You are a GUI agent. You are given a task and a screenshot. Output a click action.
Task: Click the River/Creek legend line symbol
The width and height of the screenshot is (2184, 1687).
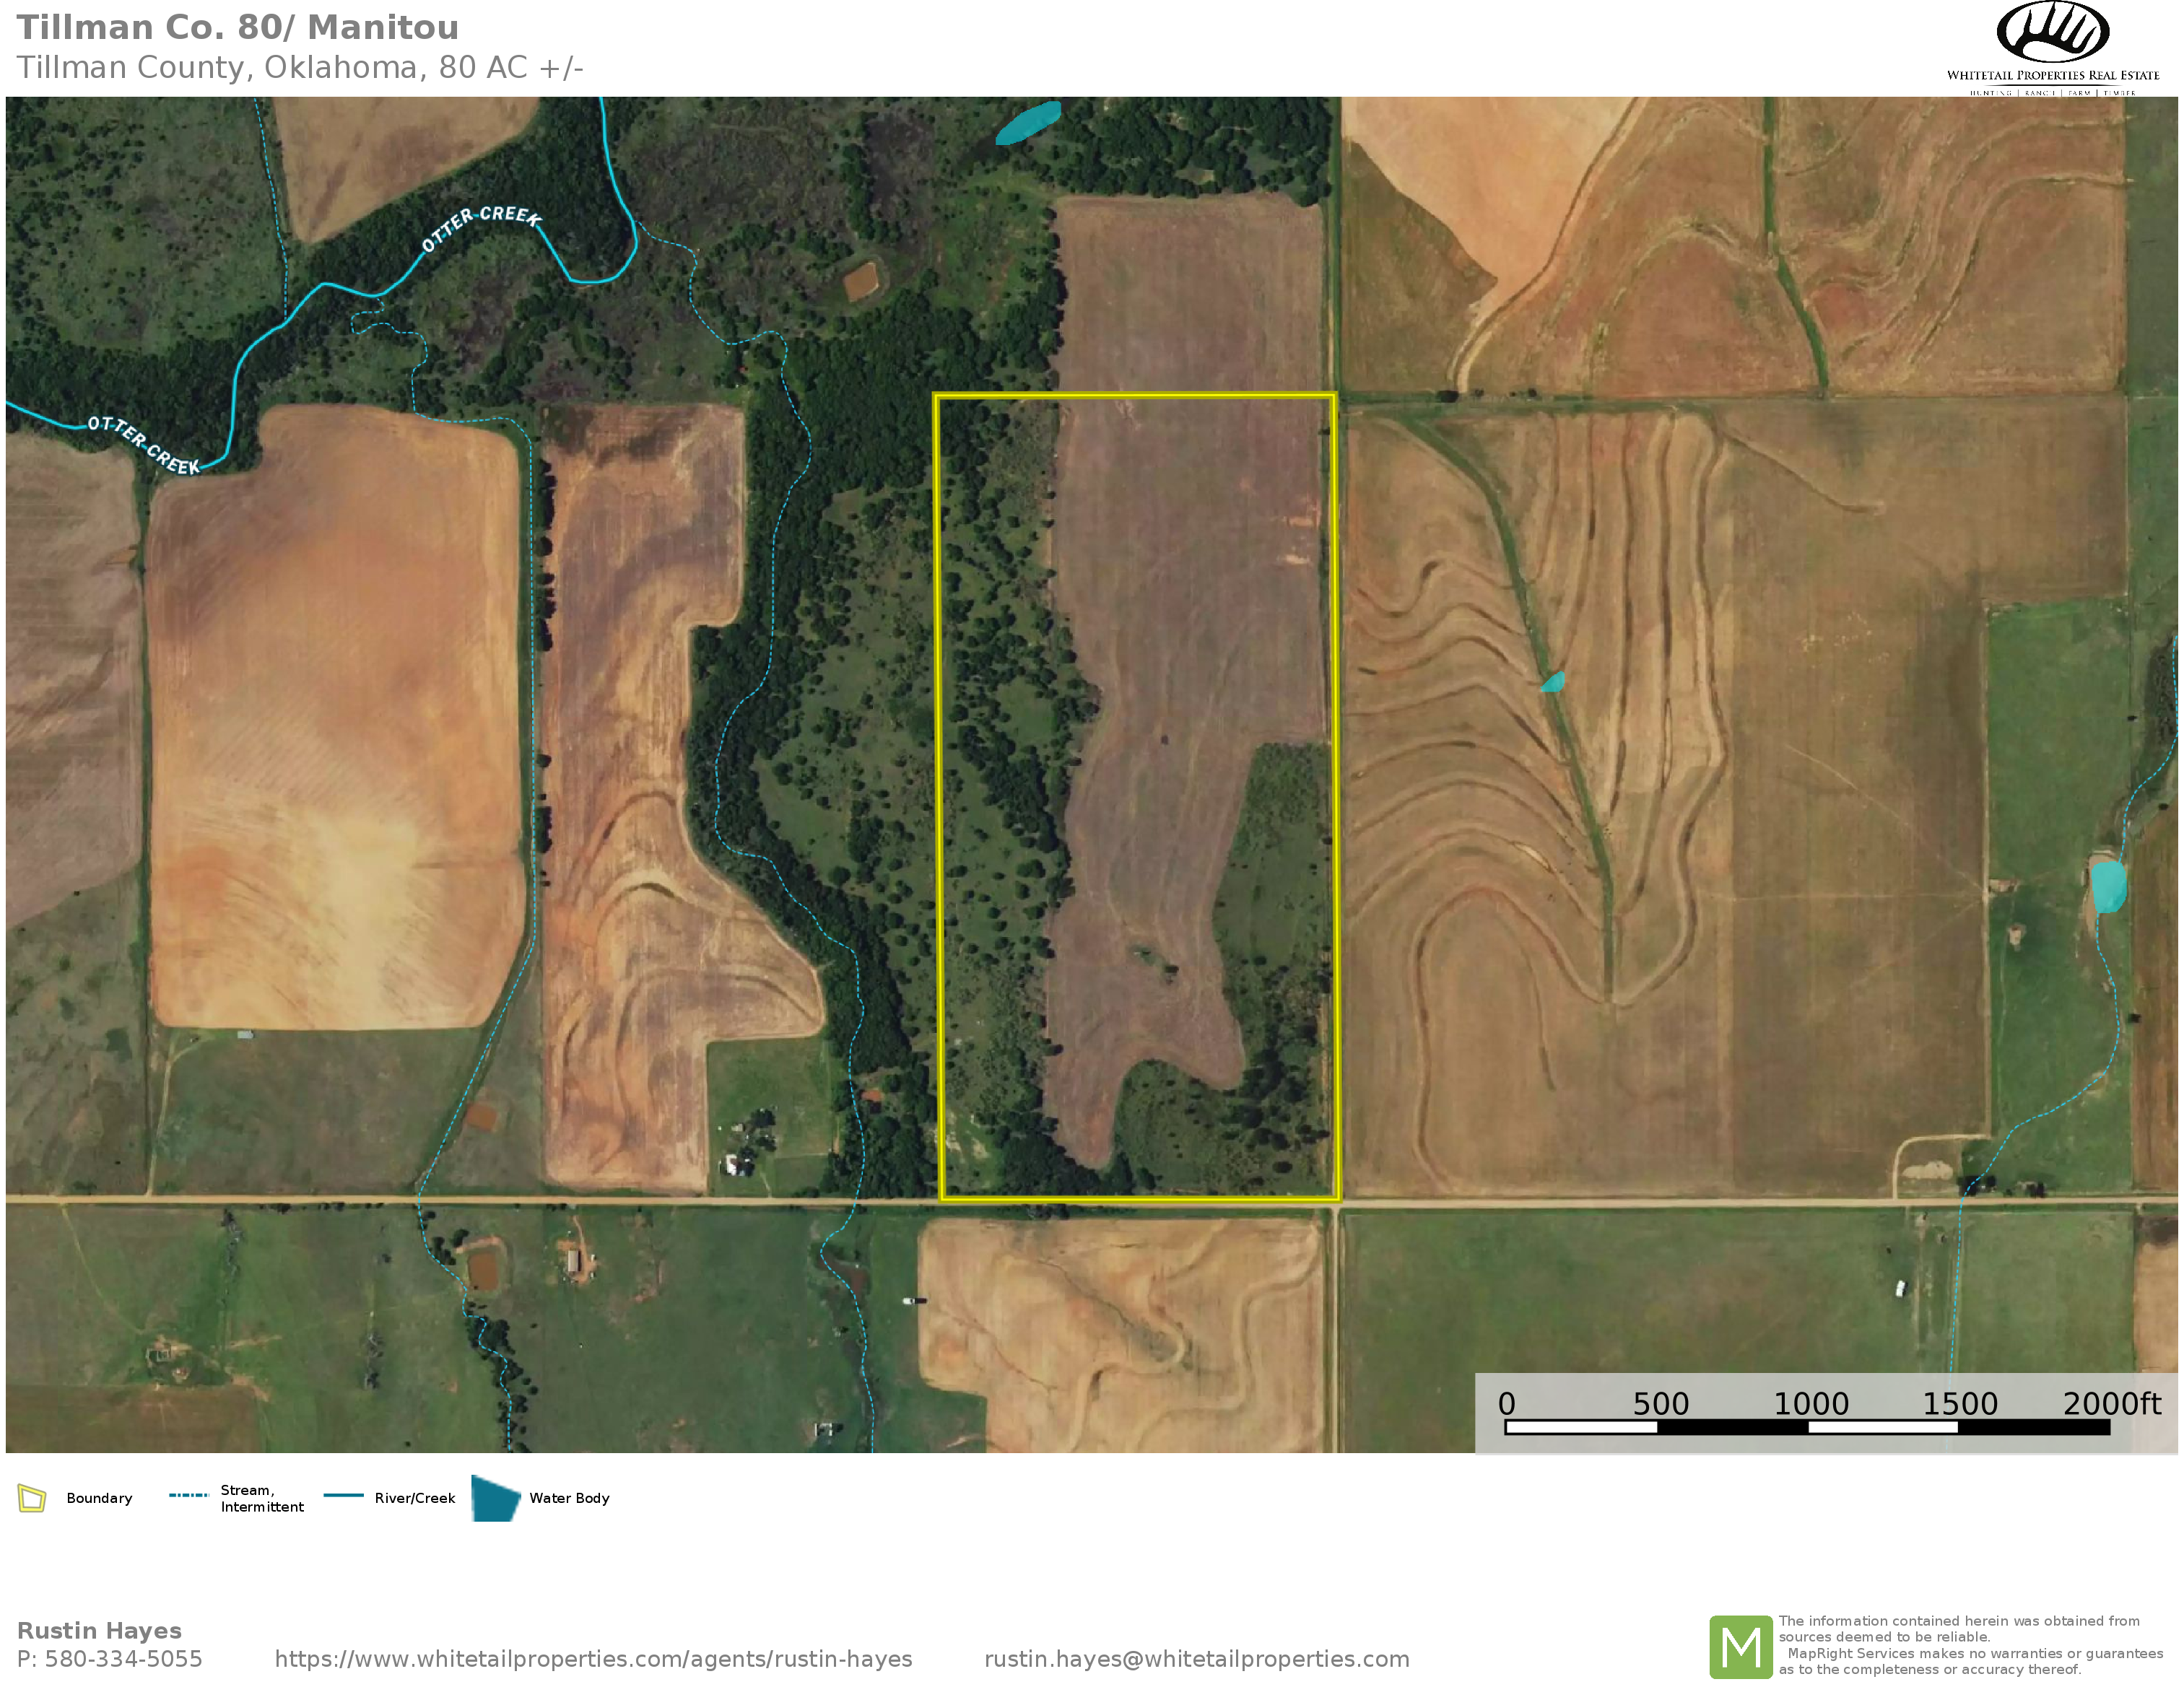click(x=343, y=1495)
